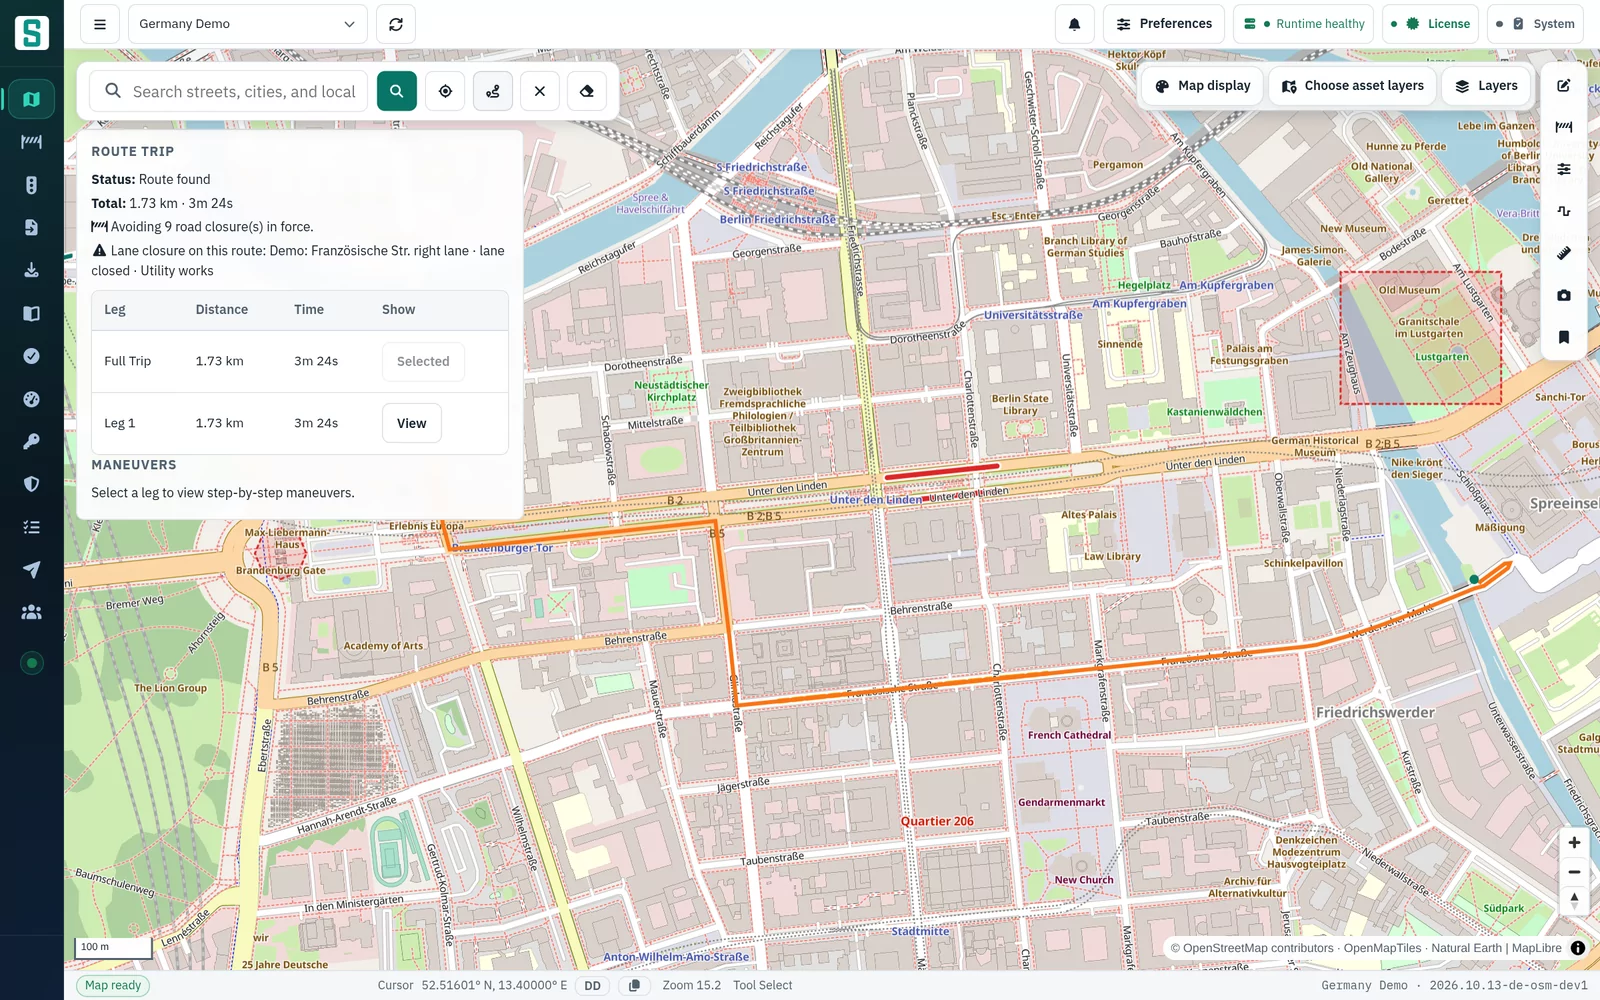Open the users group sidebar icon
The image size is (1600, 1000).
(x=31, y=612)
